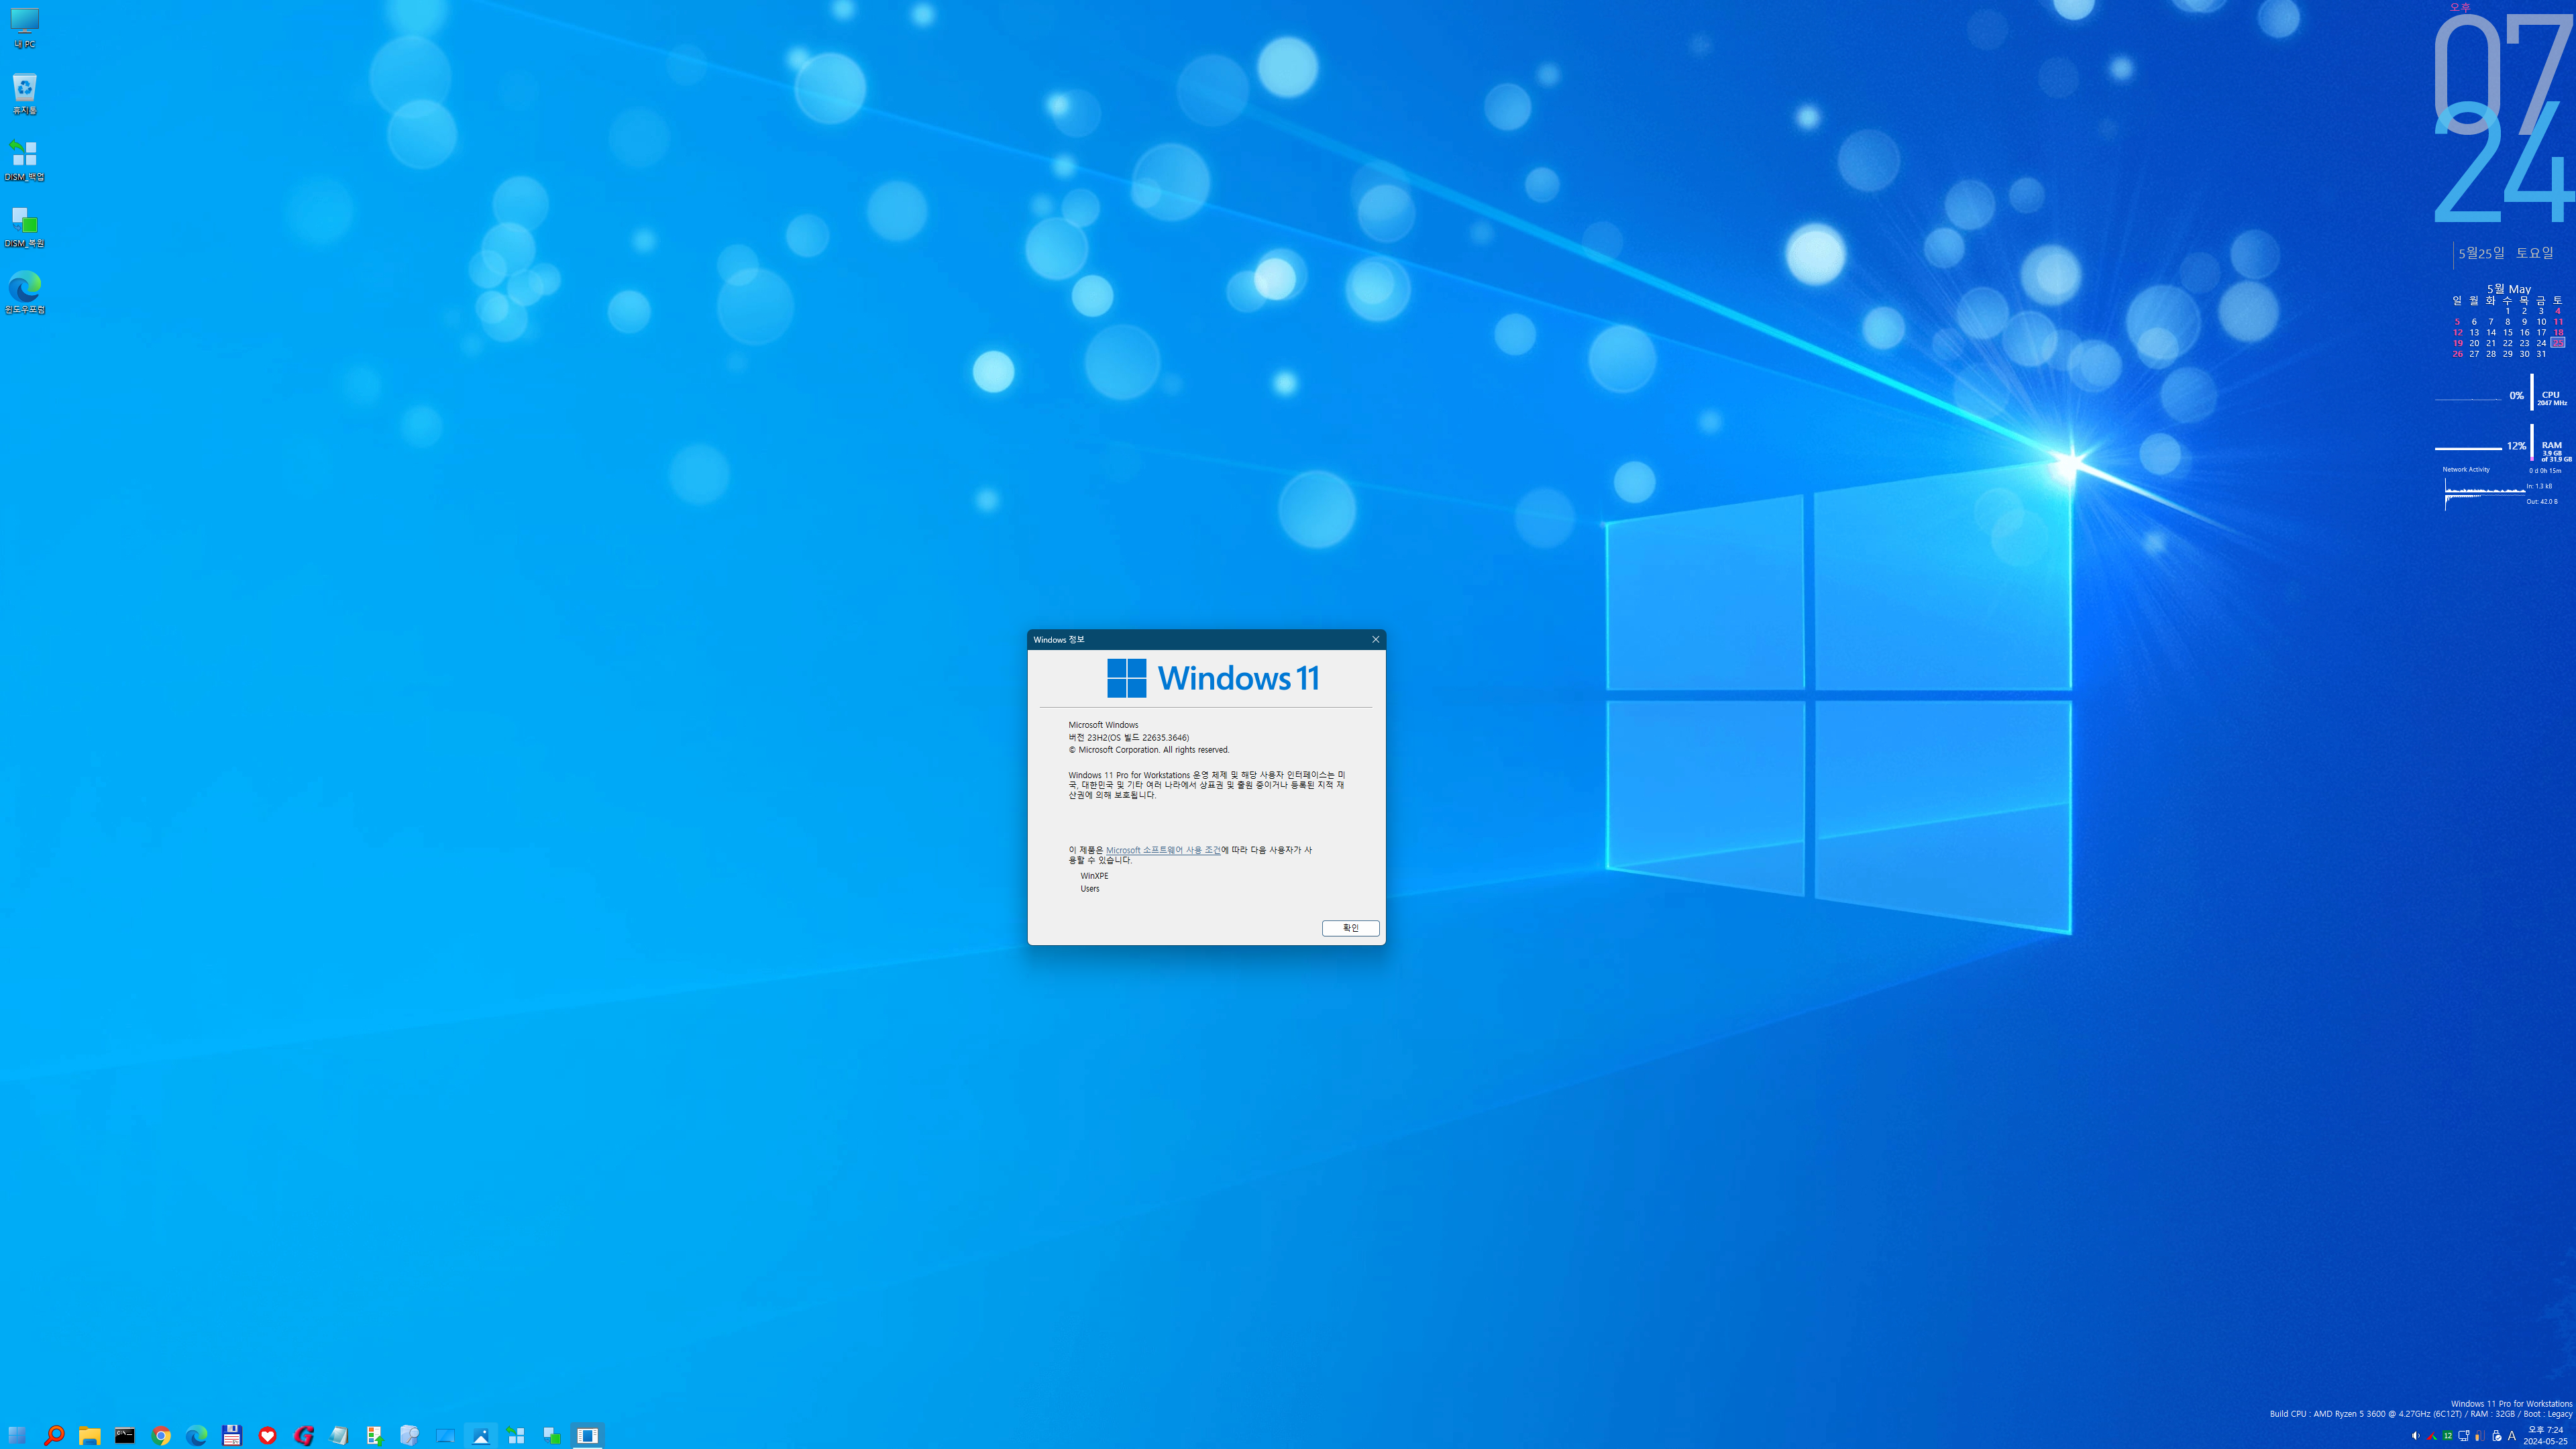The width and height of the screenshot is (2576, 1449).
Task: Launch the Notepad taskbar icon
Action: pos(338,1435)
